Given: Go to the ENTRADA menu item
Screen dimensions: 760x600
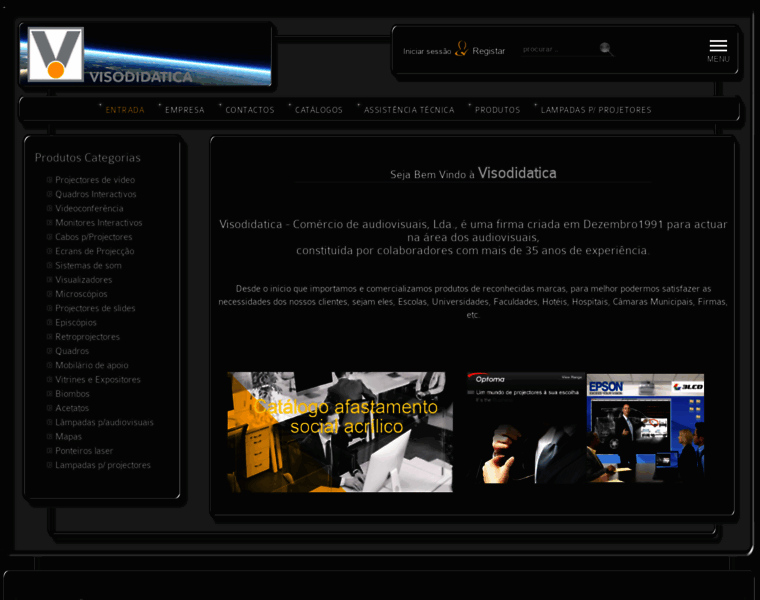Looking at the screenshot, I should (125, 110).
